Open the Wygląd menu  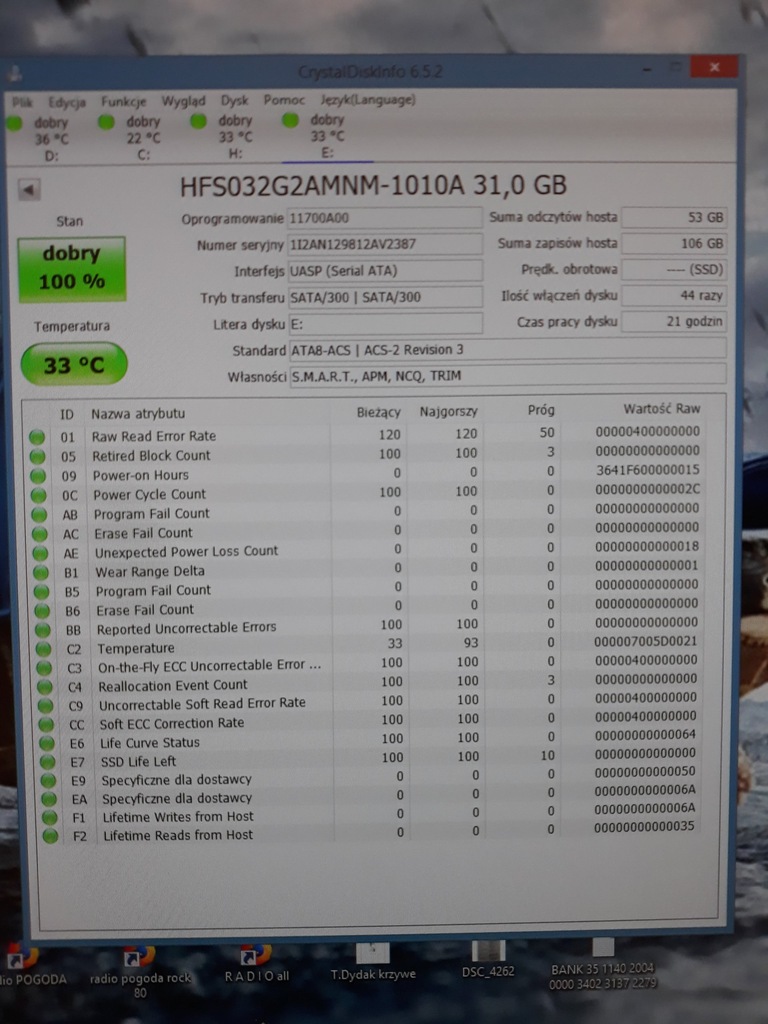184,101
